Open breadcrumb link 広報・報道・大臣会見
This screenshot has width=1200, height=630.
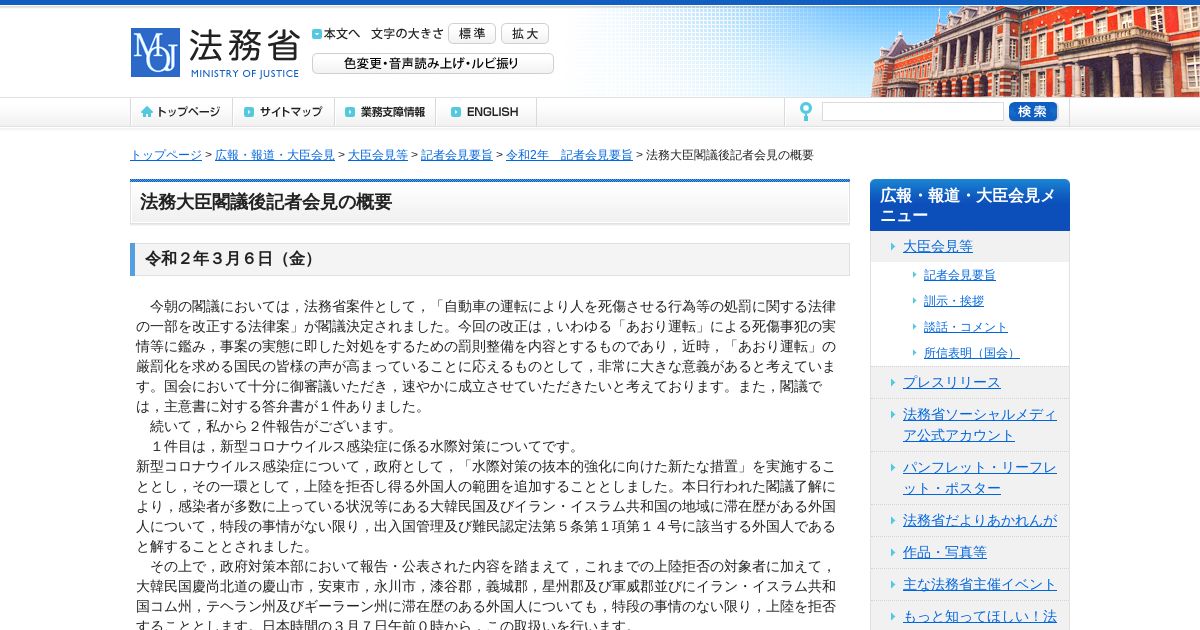(x=275, y=155)
